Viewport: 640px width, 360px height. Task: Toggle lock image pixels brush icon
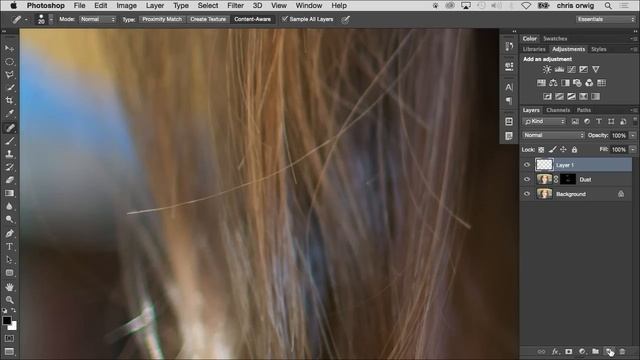tap(552, 150)
